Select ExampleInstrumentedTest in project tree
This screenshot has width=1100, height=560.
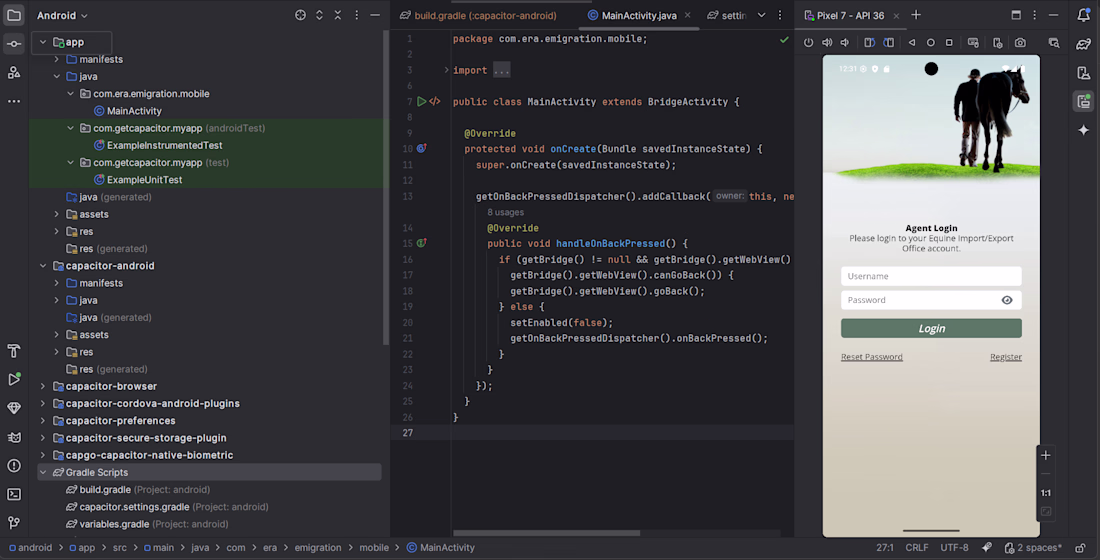[164, 145]
